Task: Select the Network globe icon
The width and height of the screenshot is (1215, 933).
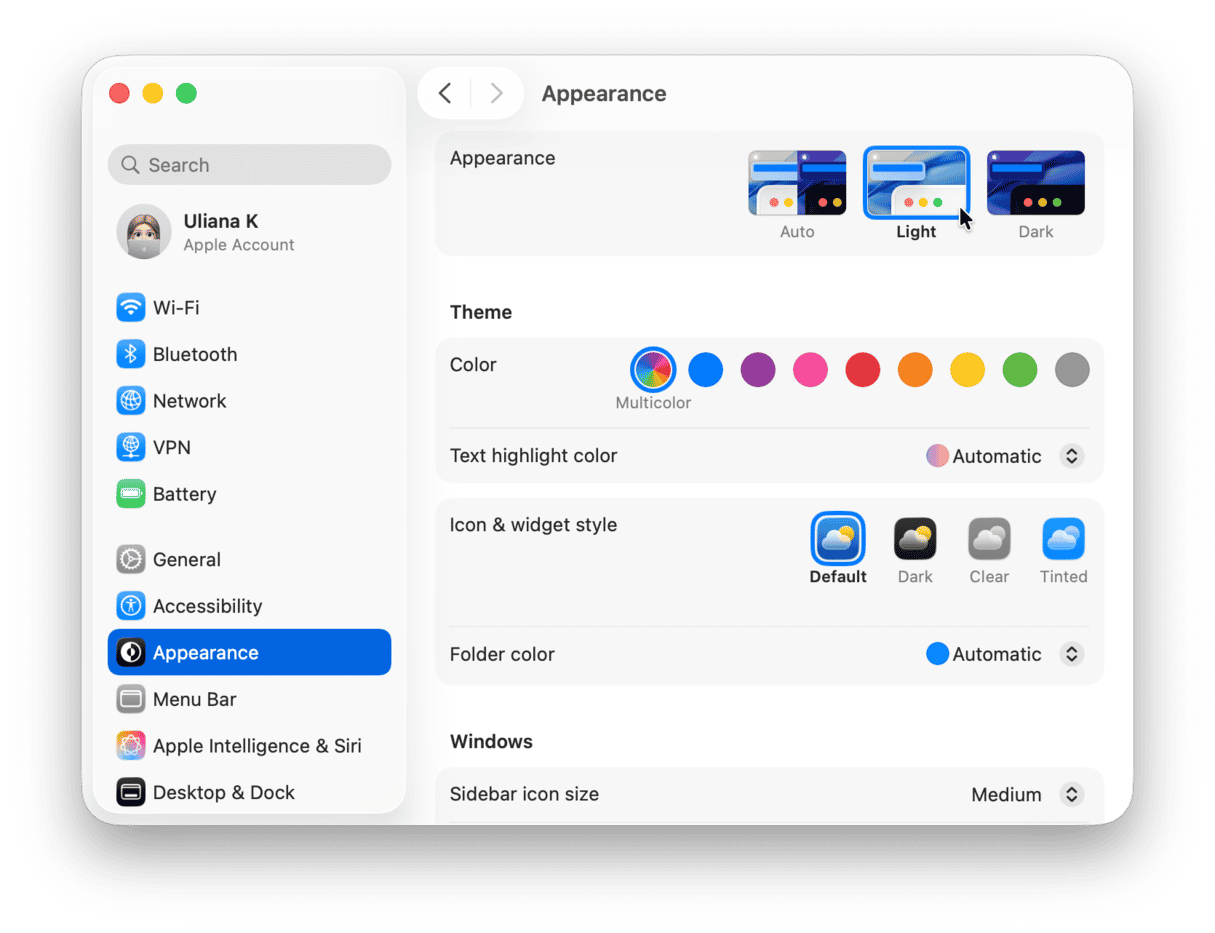Action: point(131,401)
